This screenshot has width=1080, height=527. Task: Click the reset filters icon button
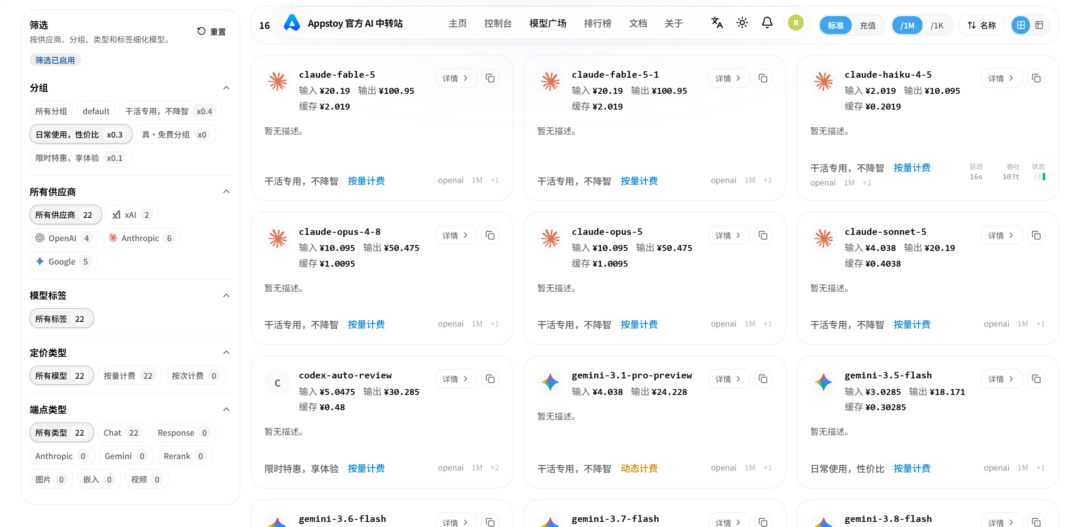(x=211, y=32)
